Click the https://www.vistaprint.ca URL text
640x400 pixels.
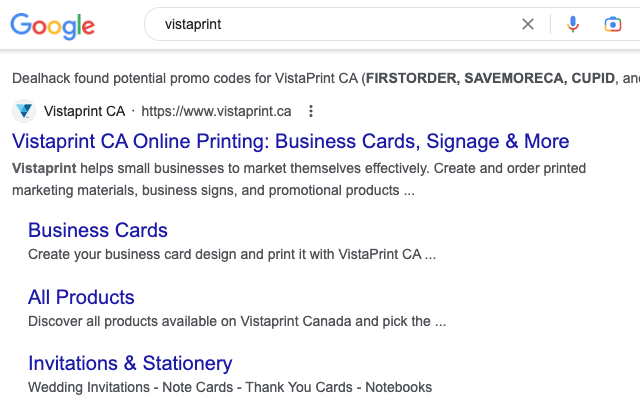(216, 111)
